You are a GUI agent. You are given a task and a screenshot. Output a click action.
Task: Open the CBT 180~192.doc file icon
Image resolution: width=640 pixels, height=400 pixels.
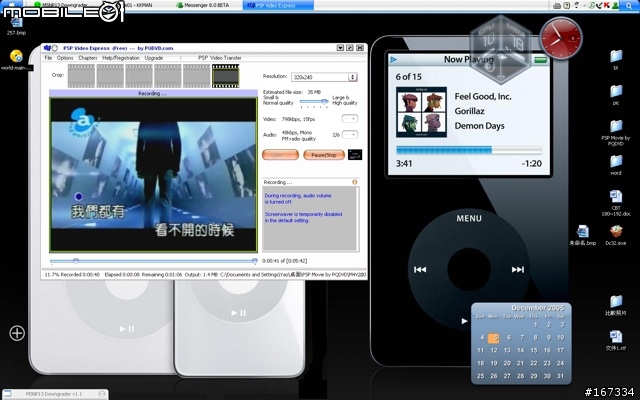click(x=616, y=203)
